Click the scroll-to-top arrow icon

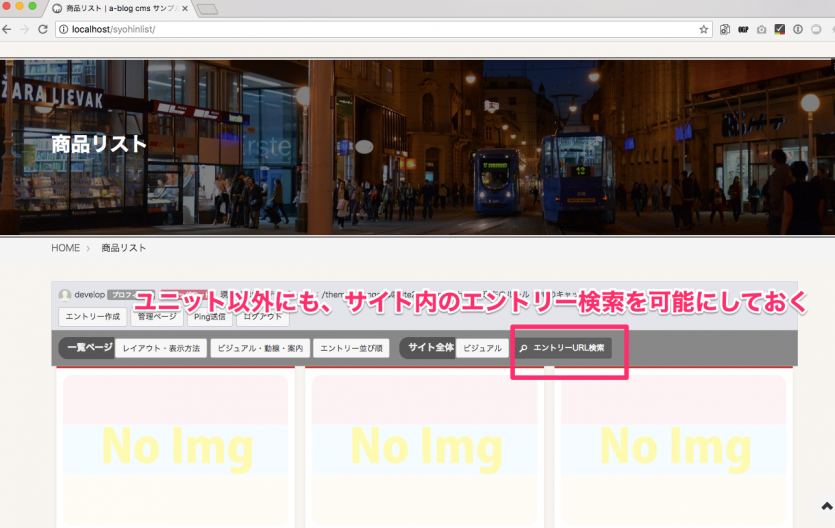click(826, 507)
